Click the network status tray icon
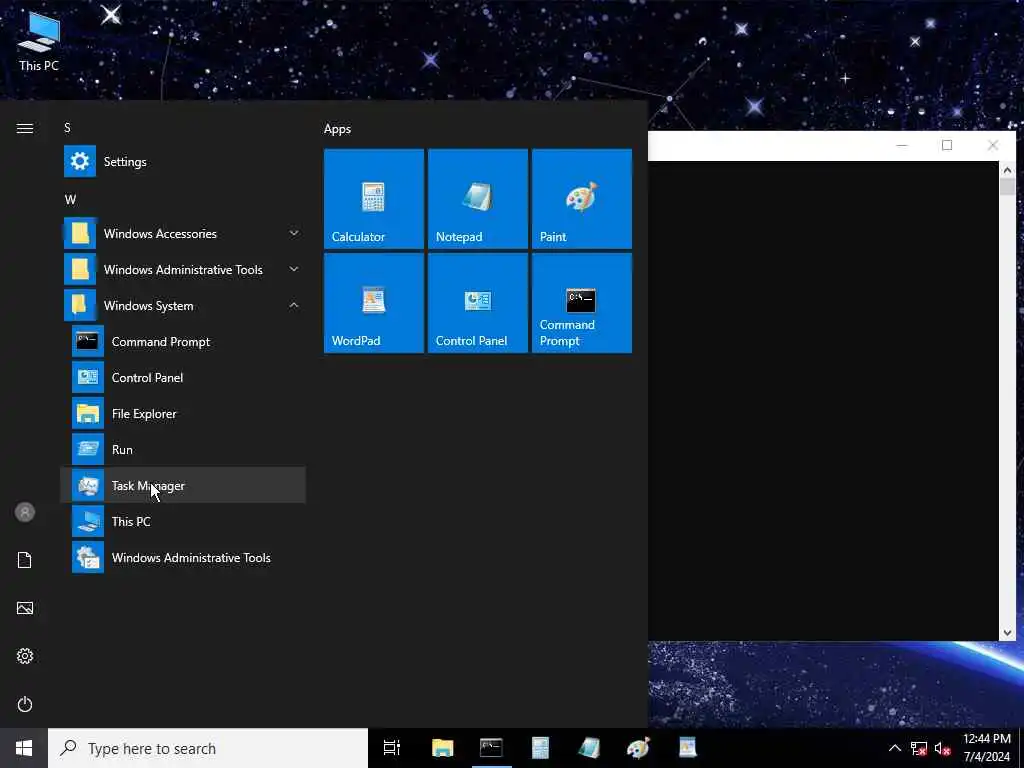Screen dimensions: 1024x768 pyautogui.click(x=919, y=748)
